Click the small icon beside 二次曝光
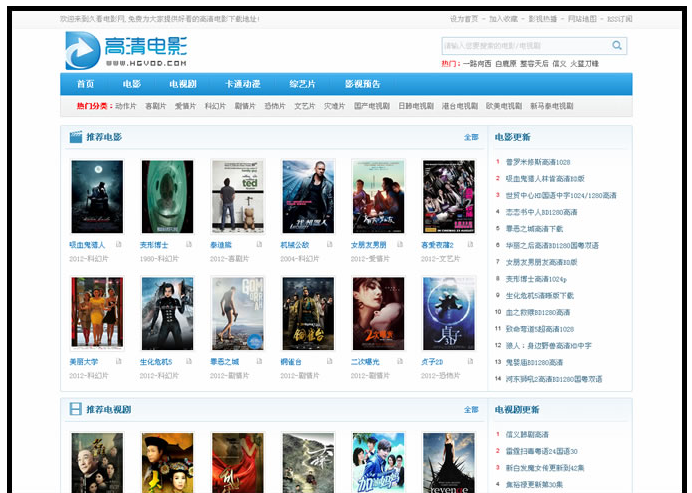This screenshot has height=493, width=692. (x=400, y=361)
